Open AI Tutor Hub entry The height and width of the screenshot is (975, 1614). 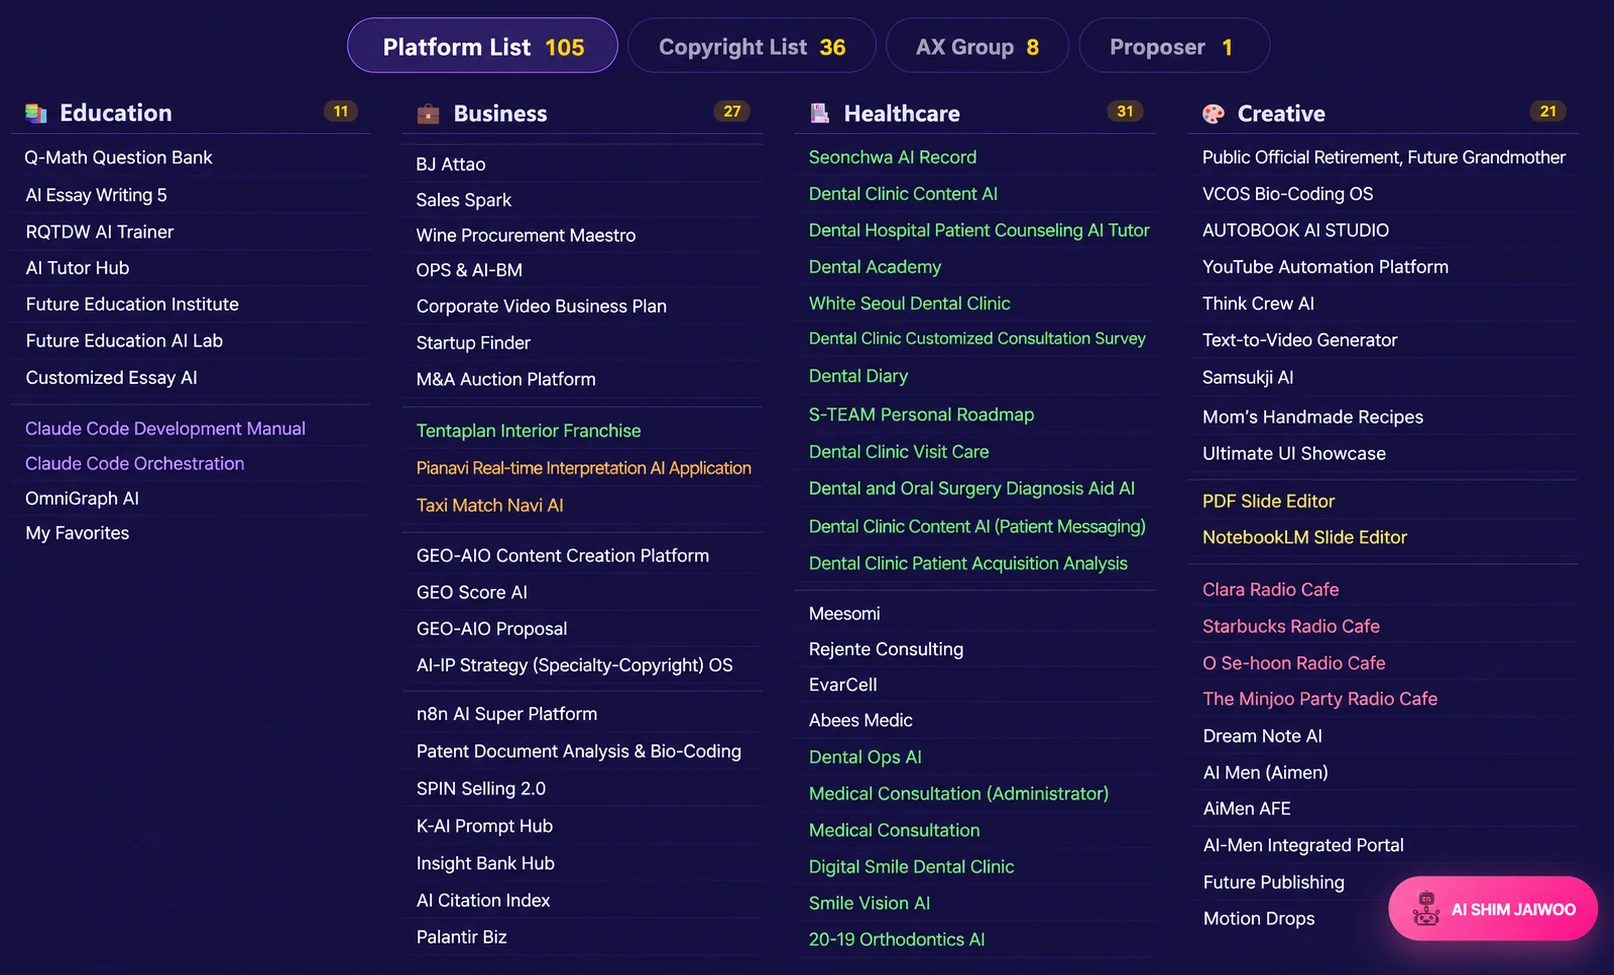coord(77,268)
